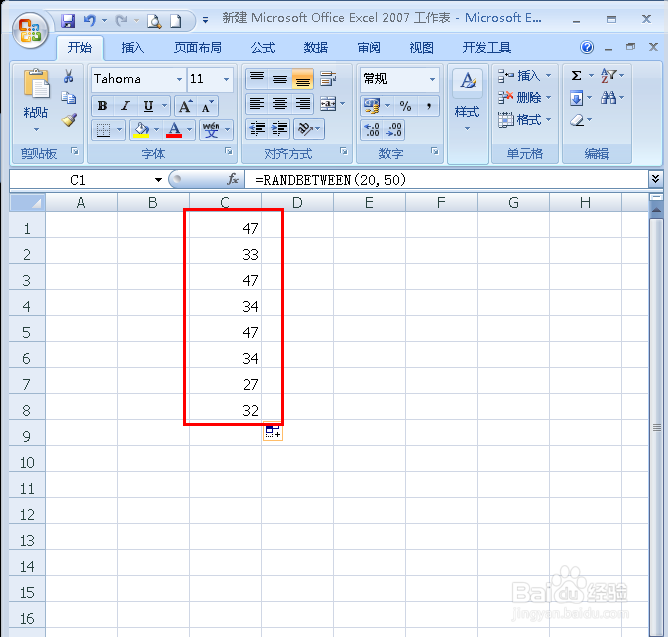
Task: Align text to the right
Action: pyautogui.click(x=303, y=104)
